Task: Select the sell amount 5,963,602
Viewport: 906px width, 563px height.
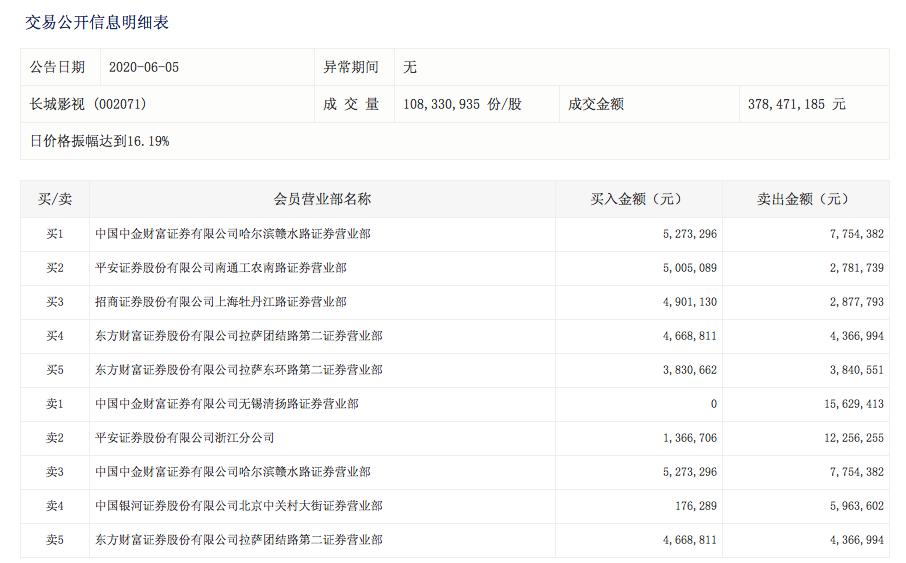Action: point(857,506)
